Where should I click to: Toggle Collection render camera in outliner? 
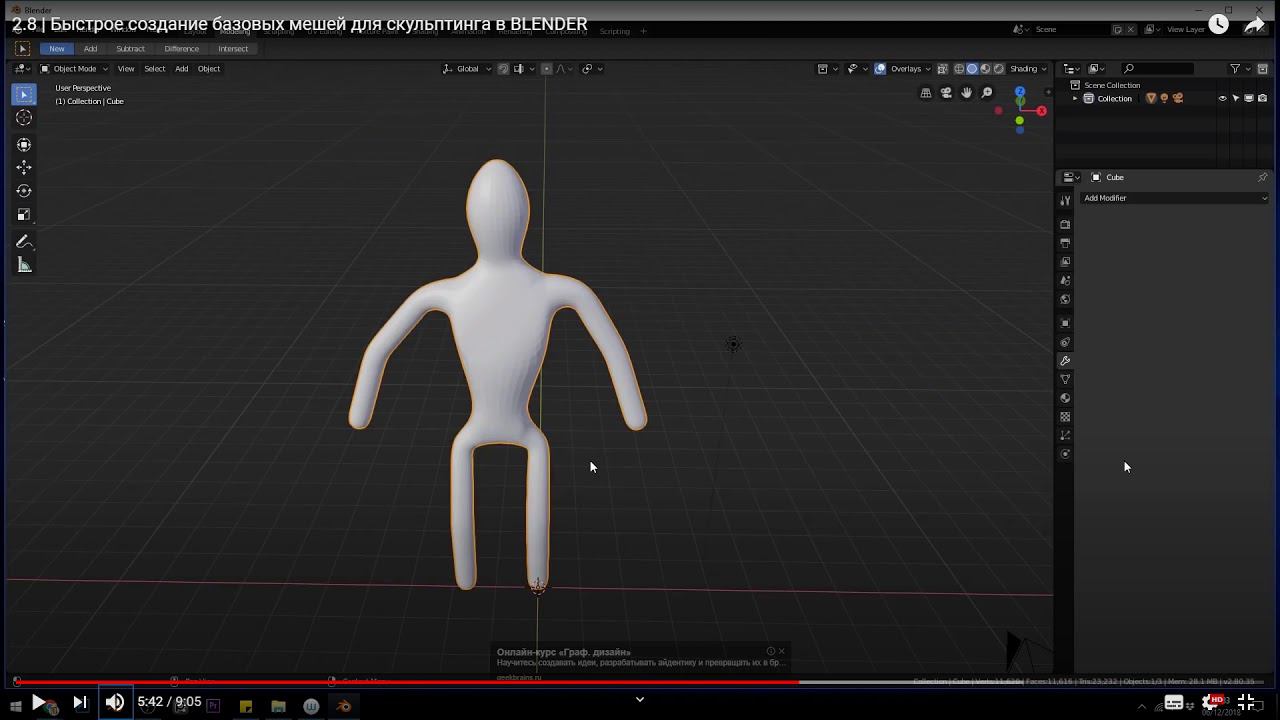point(1263,99)
